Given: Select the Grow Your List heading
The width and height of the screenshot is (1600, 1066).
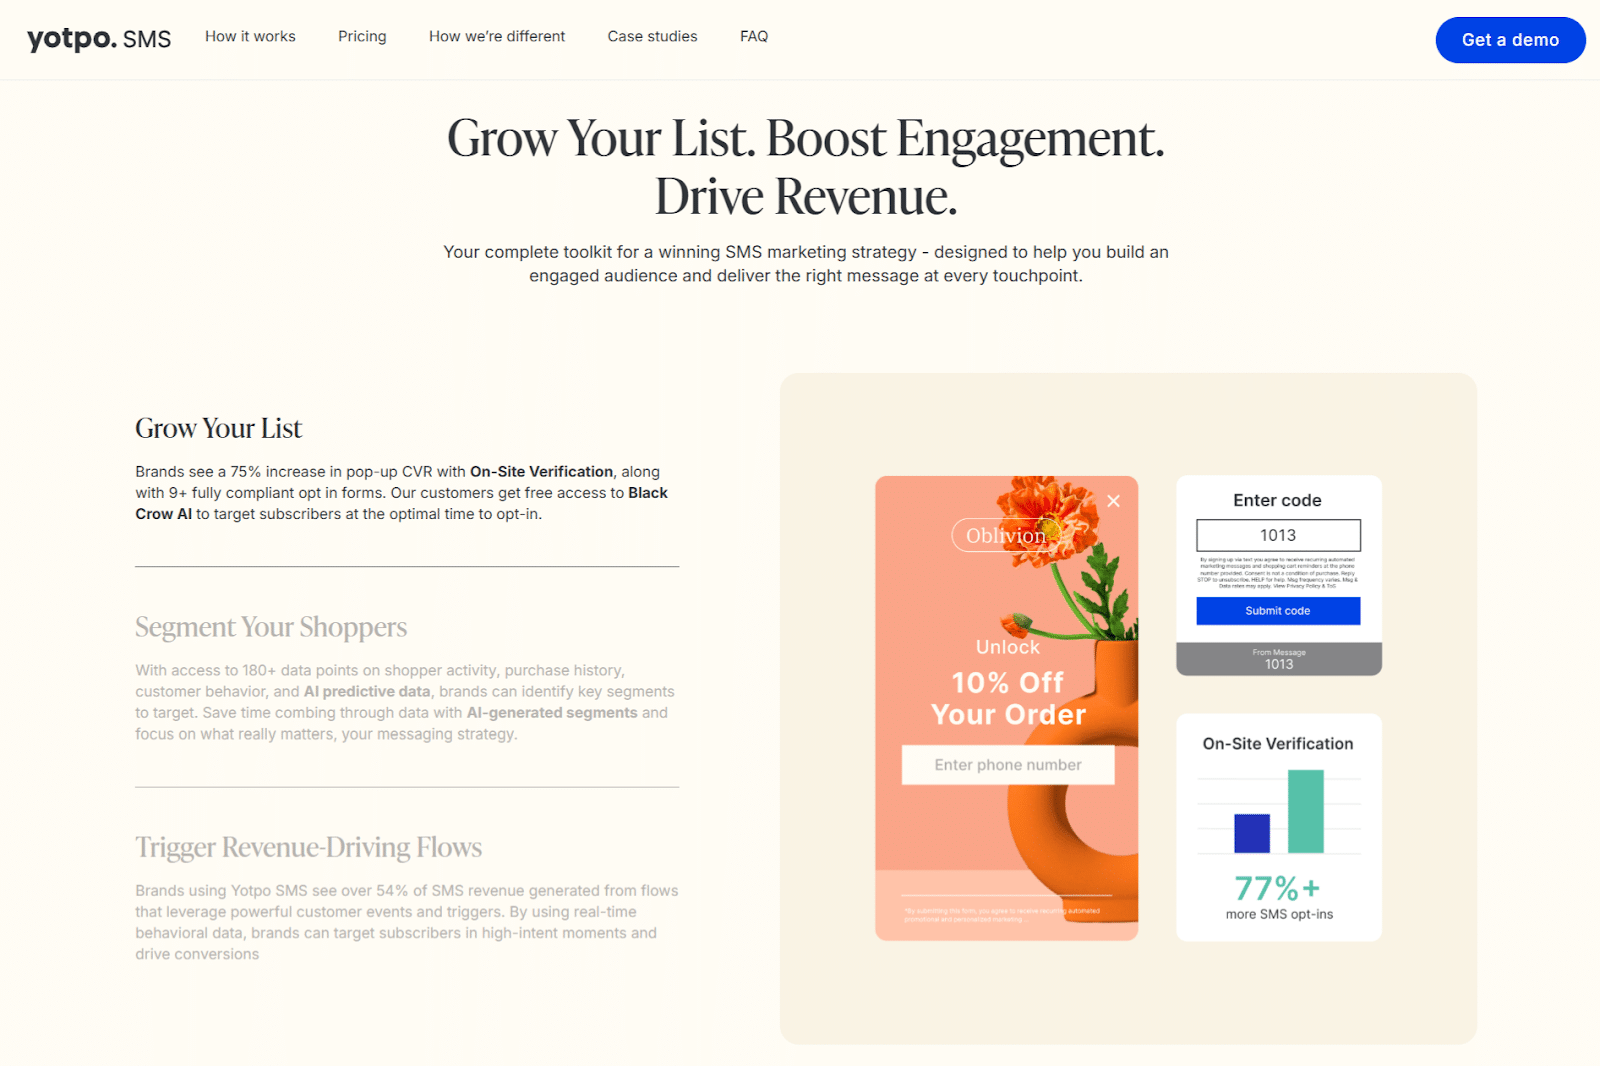Looking at the screenshot, I should click(218, 428).
